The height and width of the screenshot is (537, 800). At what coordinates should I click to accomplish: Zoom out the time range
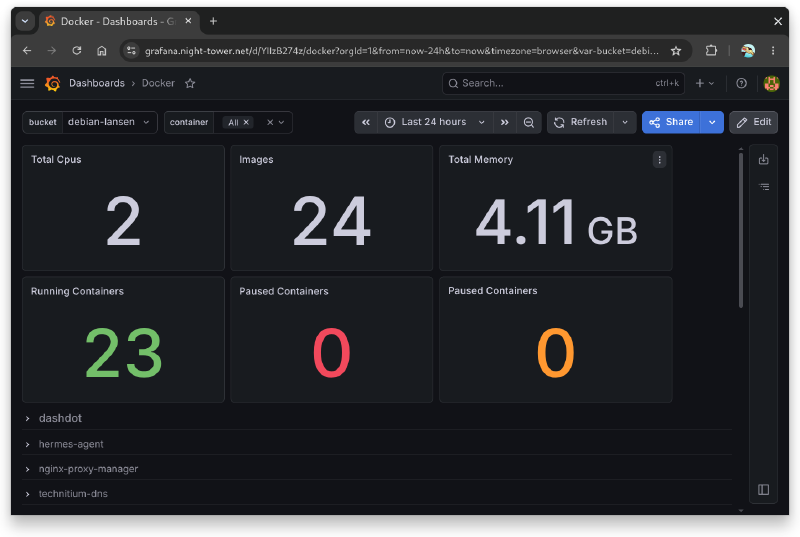pos(529,122)
